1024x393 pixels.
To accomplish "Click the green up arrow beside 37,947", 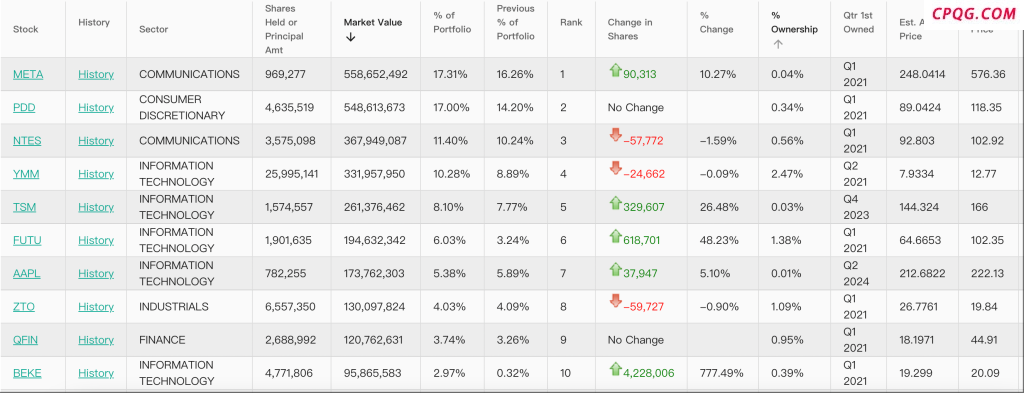I will [615, 270].
